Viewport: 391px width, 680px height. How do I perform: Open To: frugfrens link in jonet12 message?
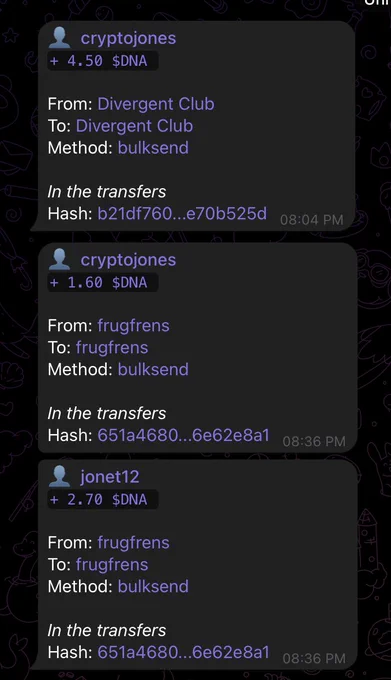[x=112, y=565]
